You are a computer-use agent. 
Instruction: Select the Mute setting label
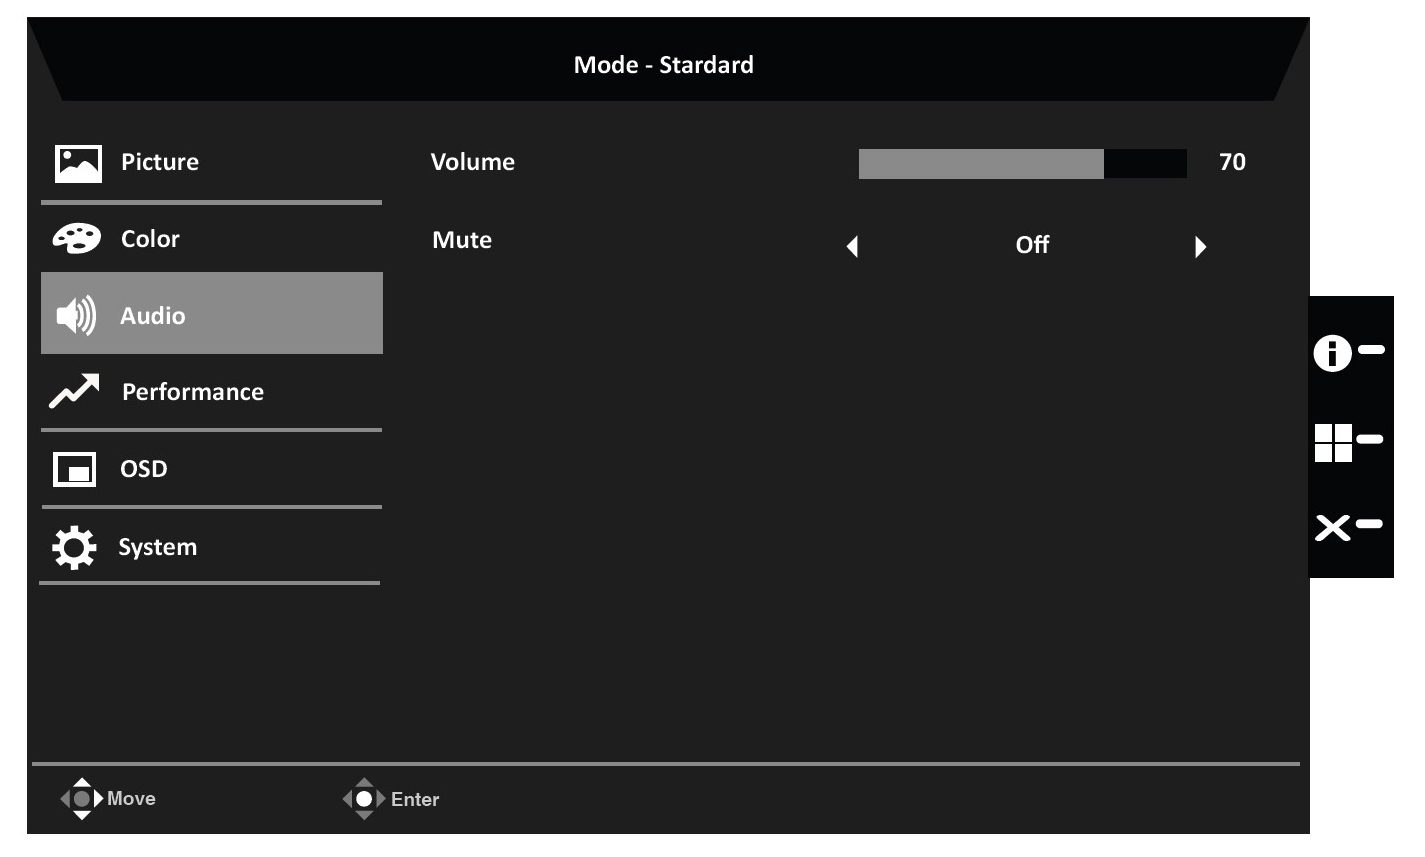coord(462,240)
